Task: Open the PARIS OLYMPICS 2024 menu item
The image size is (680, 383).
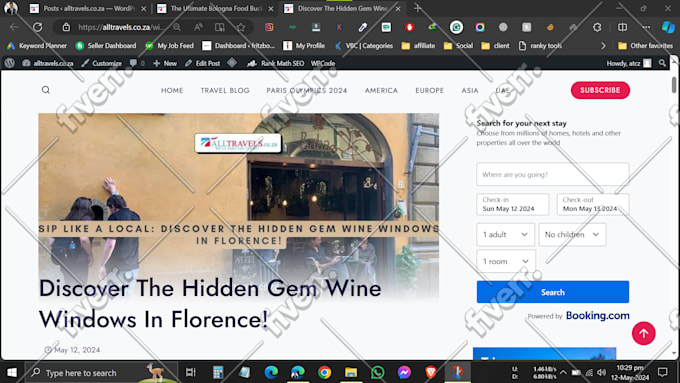Action: 307,90
